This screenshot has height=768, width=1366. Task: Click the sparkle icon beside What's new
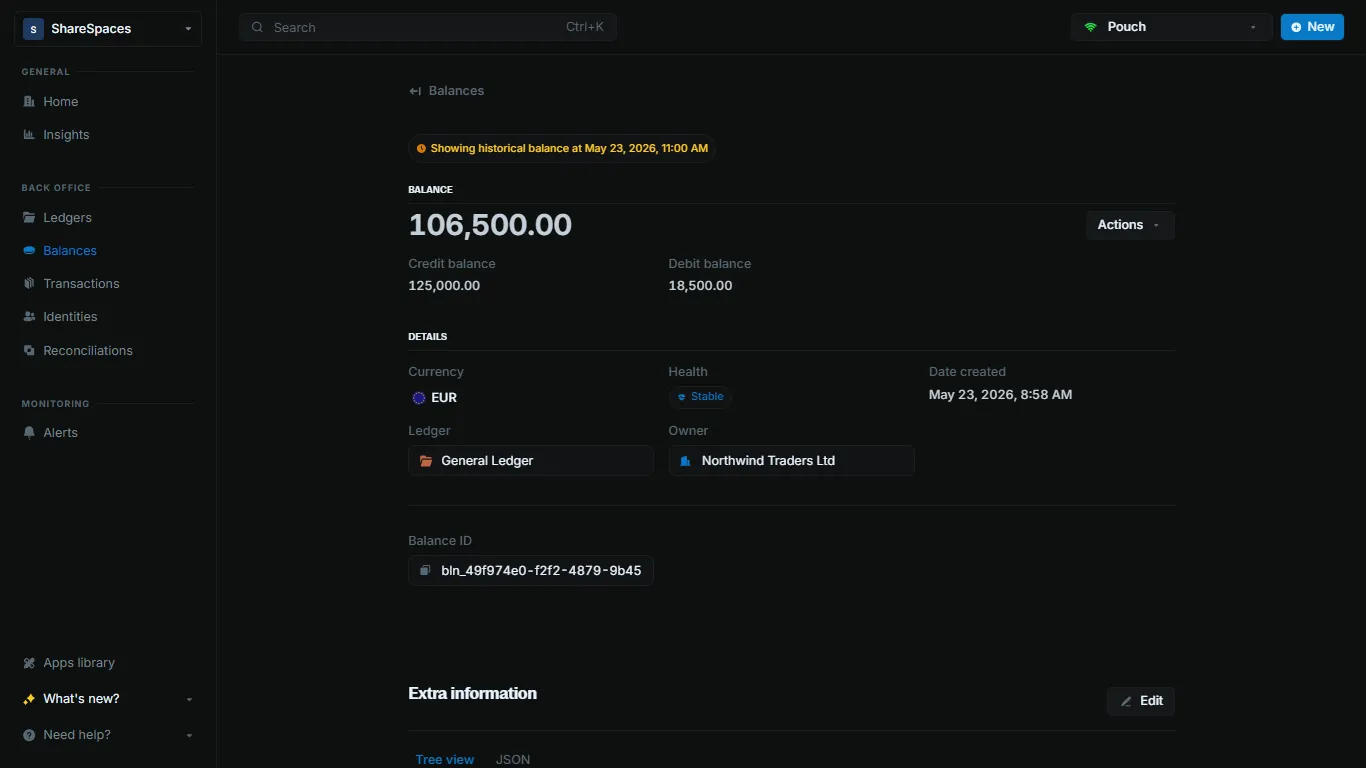pyautogui.click(x=29, y=699)
